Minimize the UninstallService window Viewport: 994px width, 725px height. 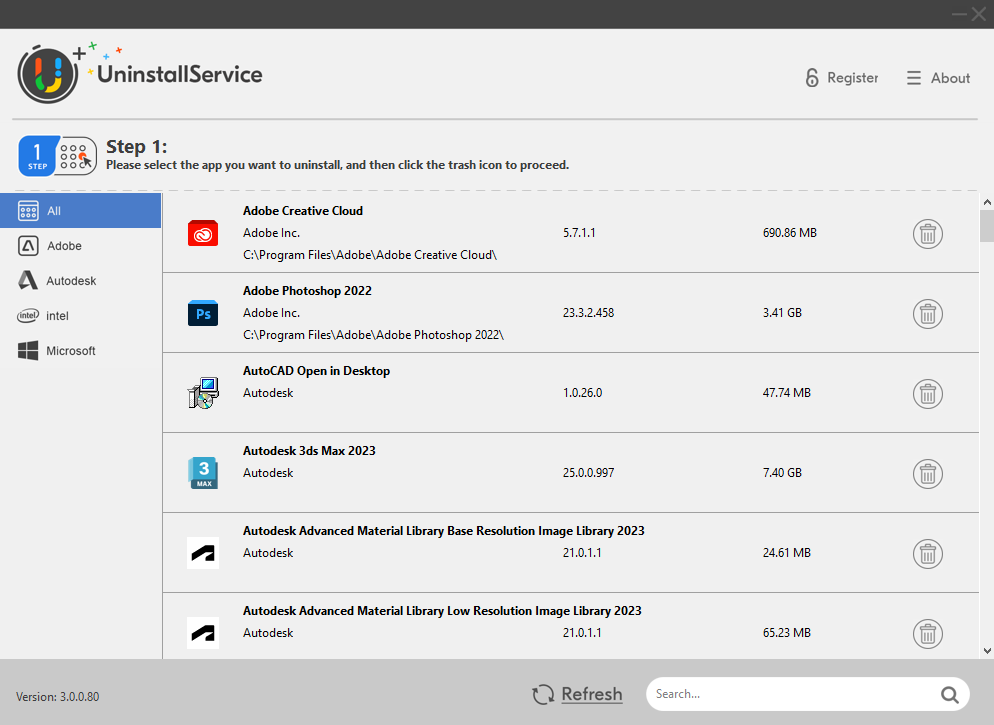click(959, 14)
